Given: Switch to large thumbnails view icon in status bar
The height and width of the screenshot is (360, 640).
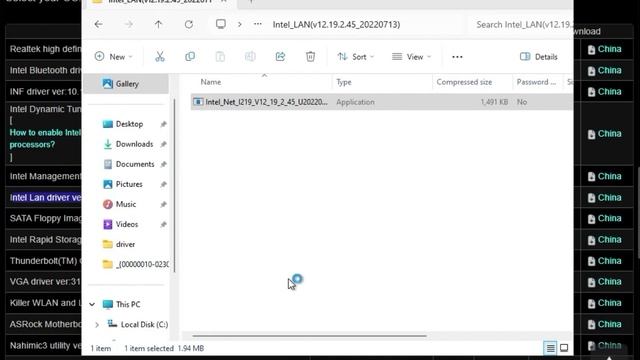Looking at the screenshot, I should click(564, 348).
